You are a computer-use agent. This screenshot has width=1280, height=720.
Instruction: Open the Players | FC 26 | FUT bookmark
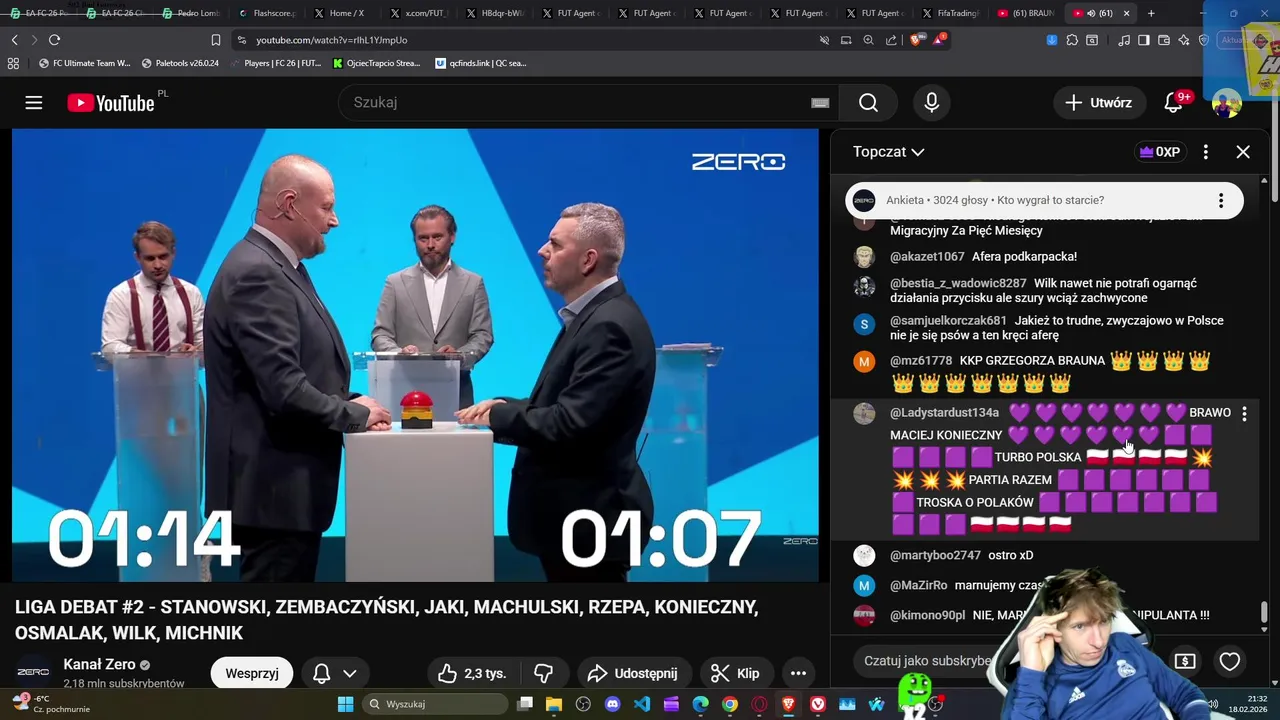coord(275,63)
